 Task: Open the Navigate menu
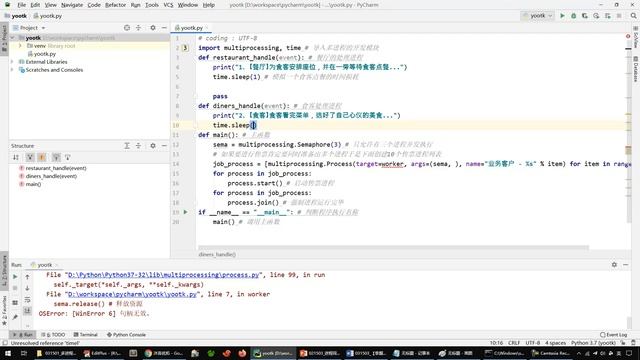click(x=72, y=5)
